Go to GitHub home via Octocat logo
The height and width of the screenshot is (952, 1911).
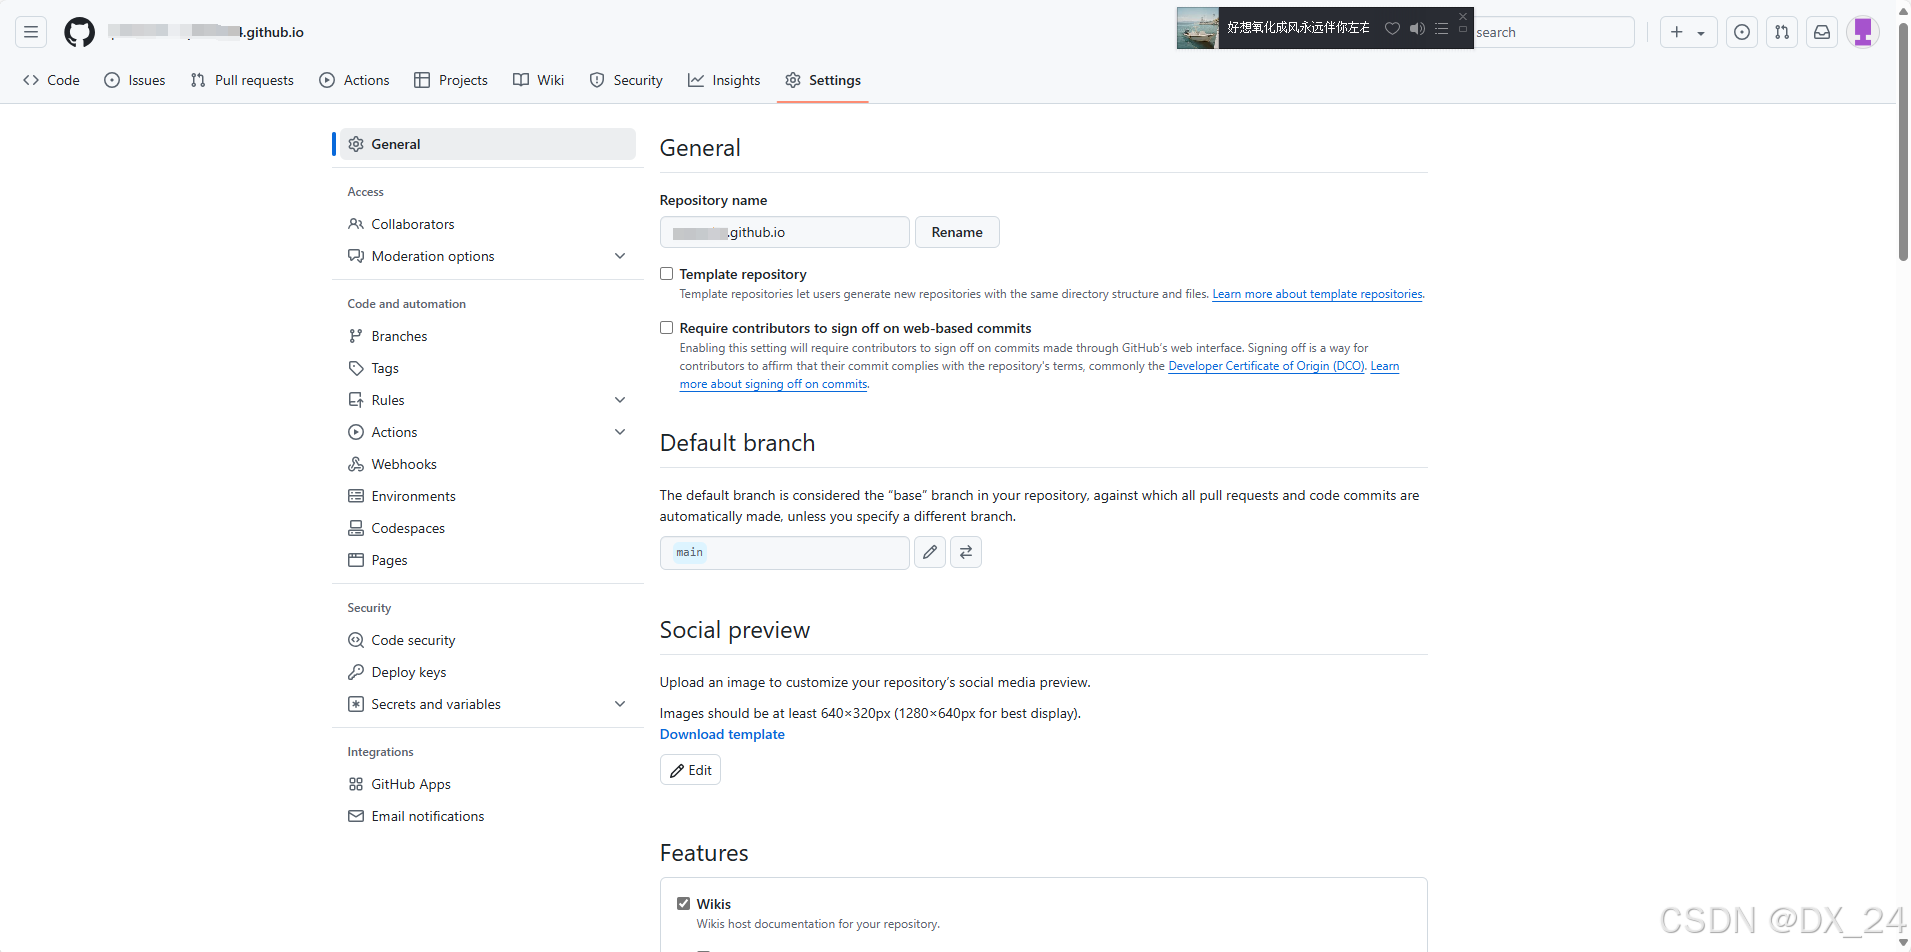coord(80,32)
